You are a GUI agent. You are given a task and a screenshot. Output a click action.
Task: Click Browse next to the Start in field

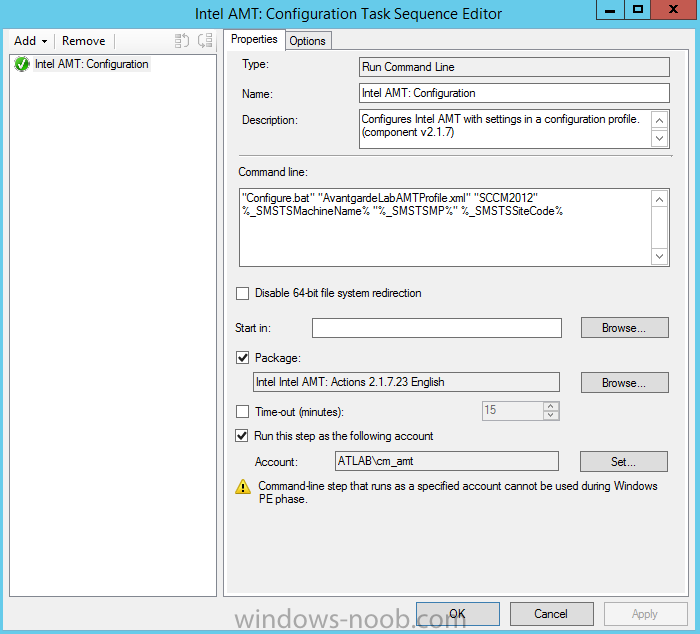(x=624, y=328)
